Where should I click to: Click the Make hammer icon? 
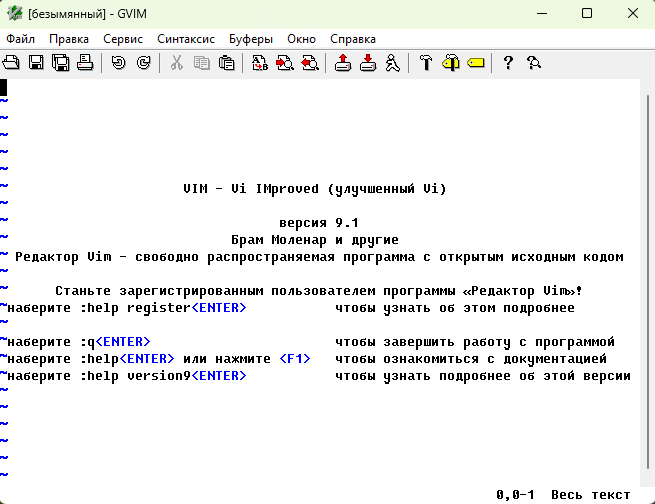coord(426,63)
